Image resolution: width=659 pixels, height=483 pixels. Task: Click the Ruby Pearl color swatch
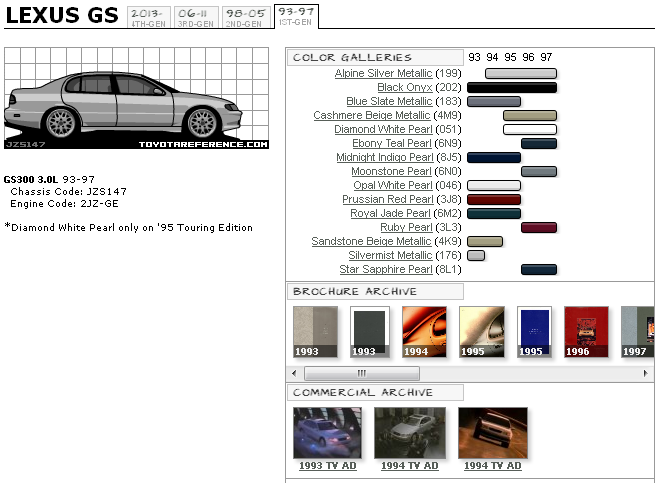click(539, 227)
